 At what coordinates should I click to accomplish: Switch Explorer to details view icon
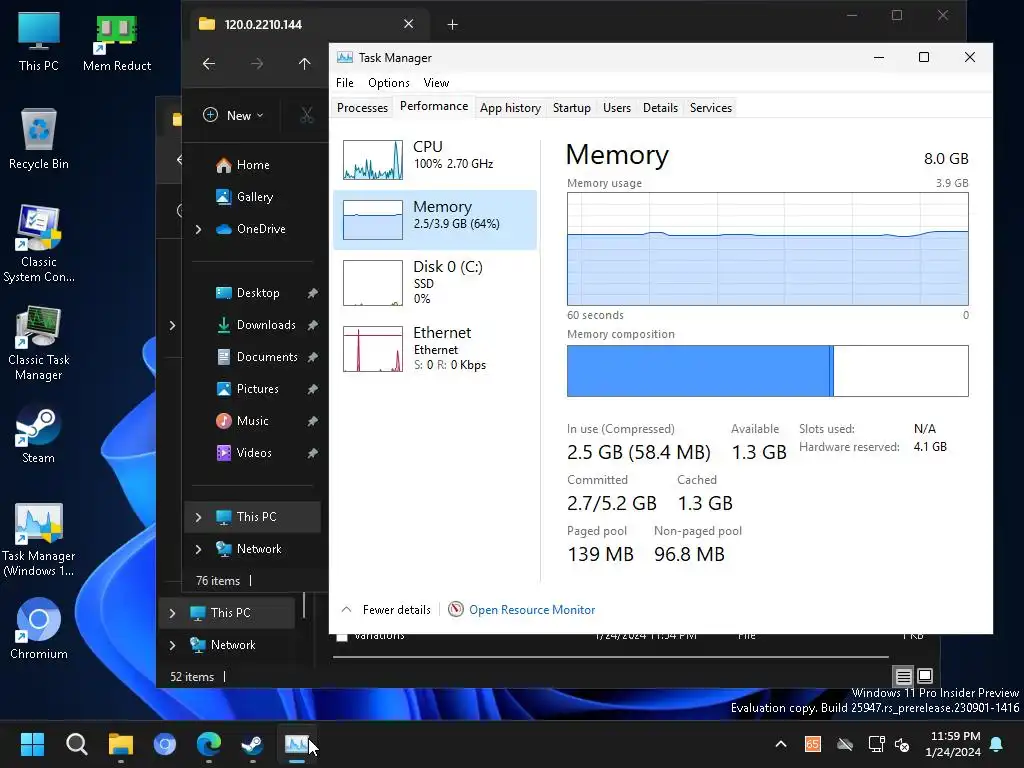pyautogui.click(x=903, y=676)
